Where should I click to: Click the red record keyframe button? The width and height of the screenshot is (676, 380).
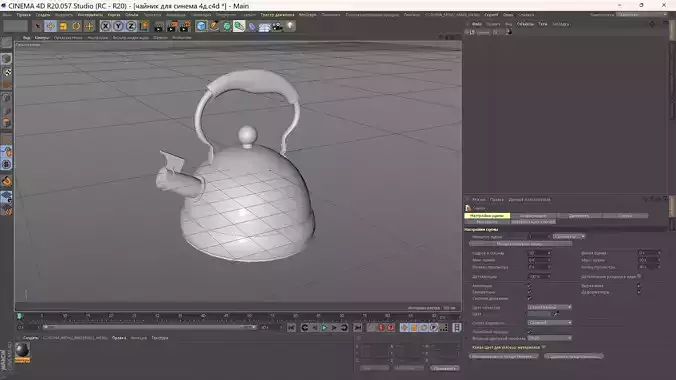click(381, 328)
